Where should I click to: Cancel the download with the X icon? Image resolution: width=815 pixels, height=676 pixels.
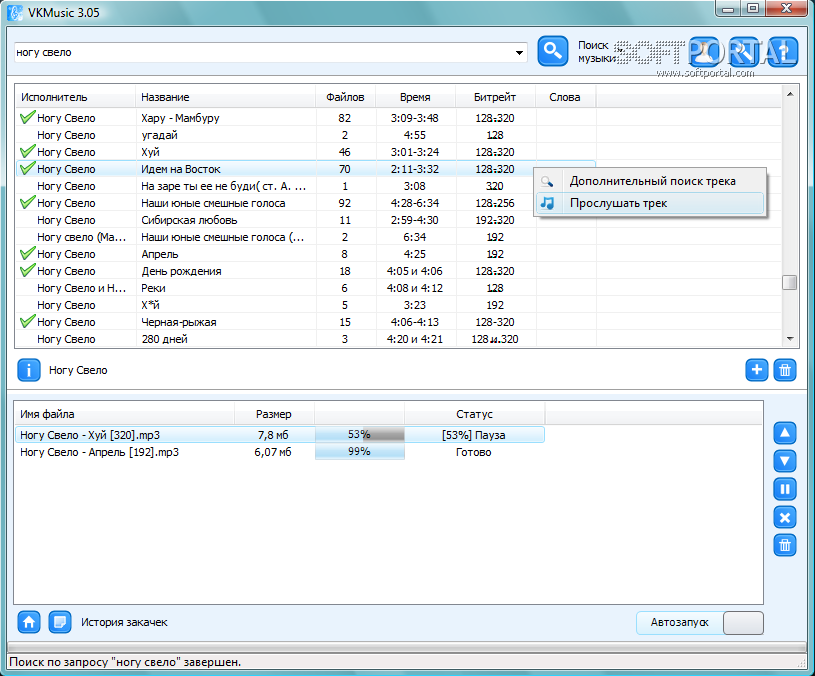[x=785, y=517]
